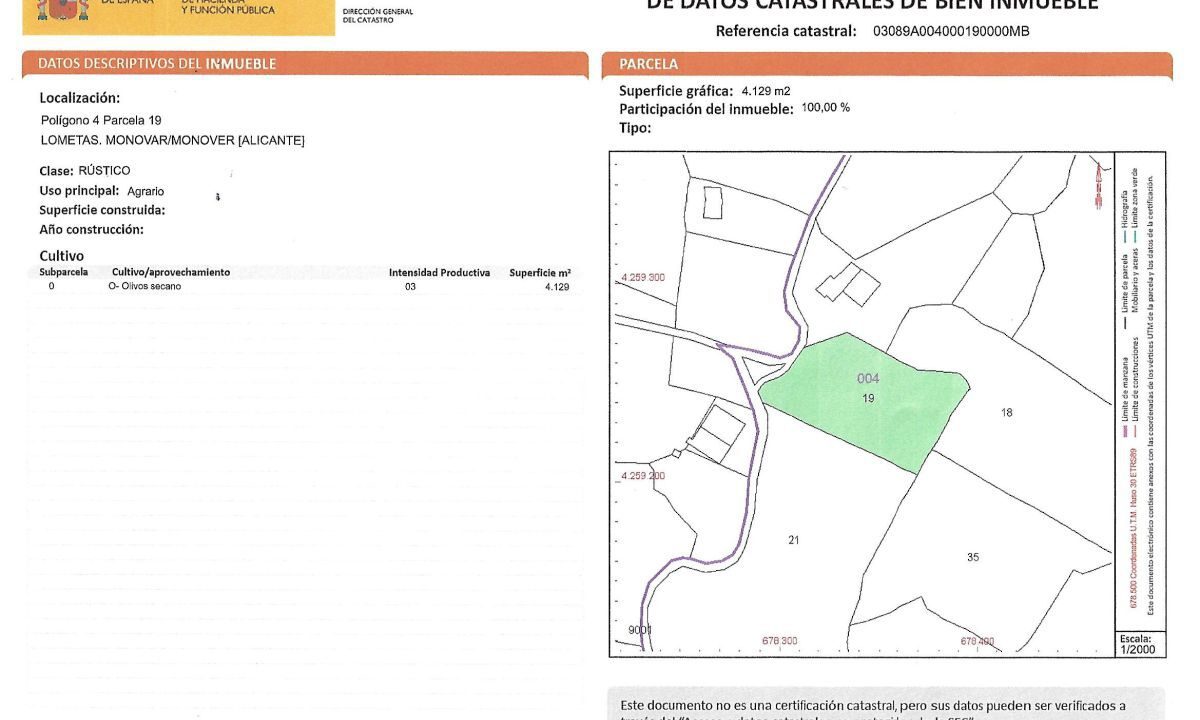This screenshot has width=1200, height=720.
Task: Click parcel number 21 on the map
Action: coord(794,540)
